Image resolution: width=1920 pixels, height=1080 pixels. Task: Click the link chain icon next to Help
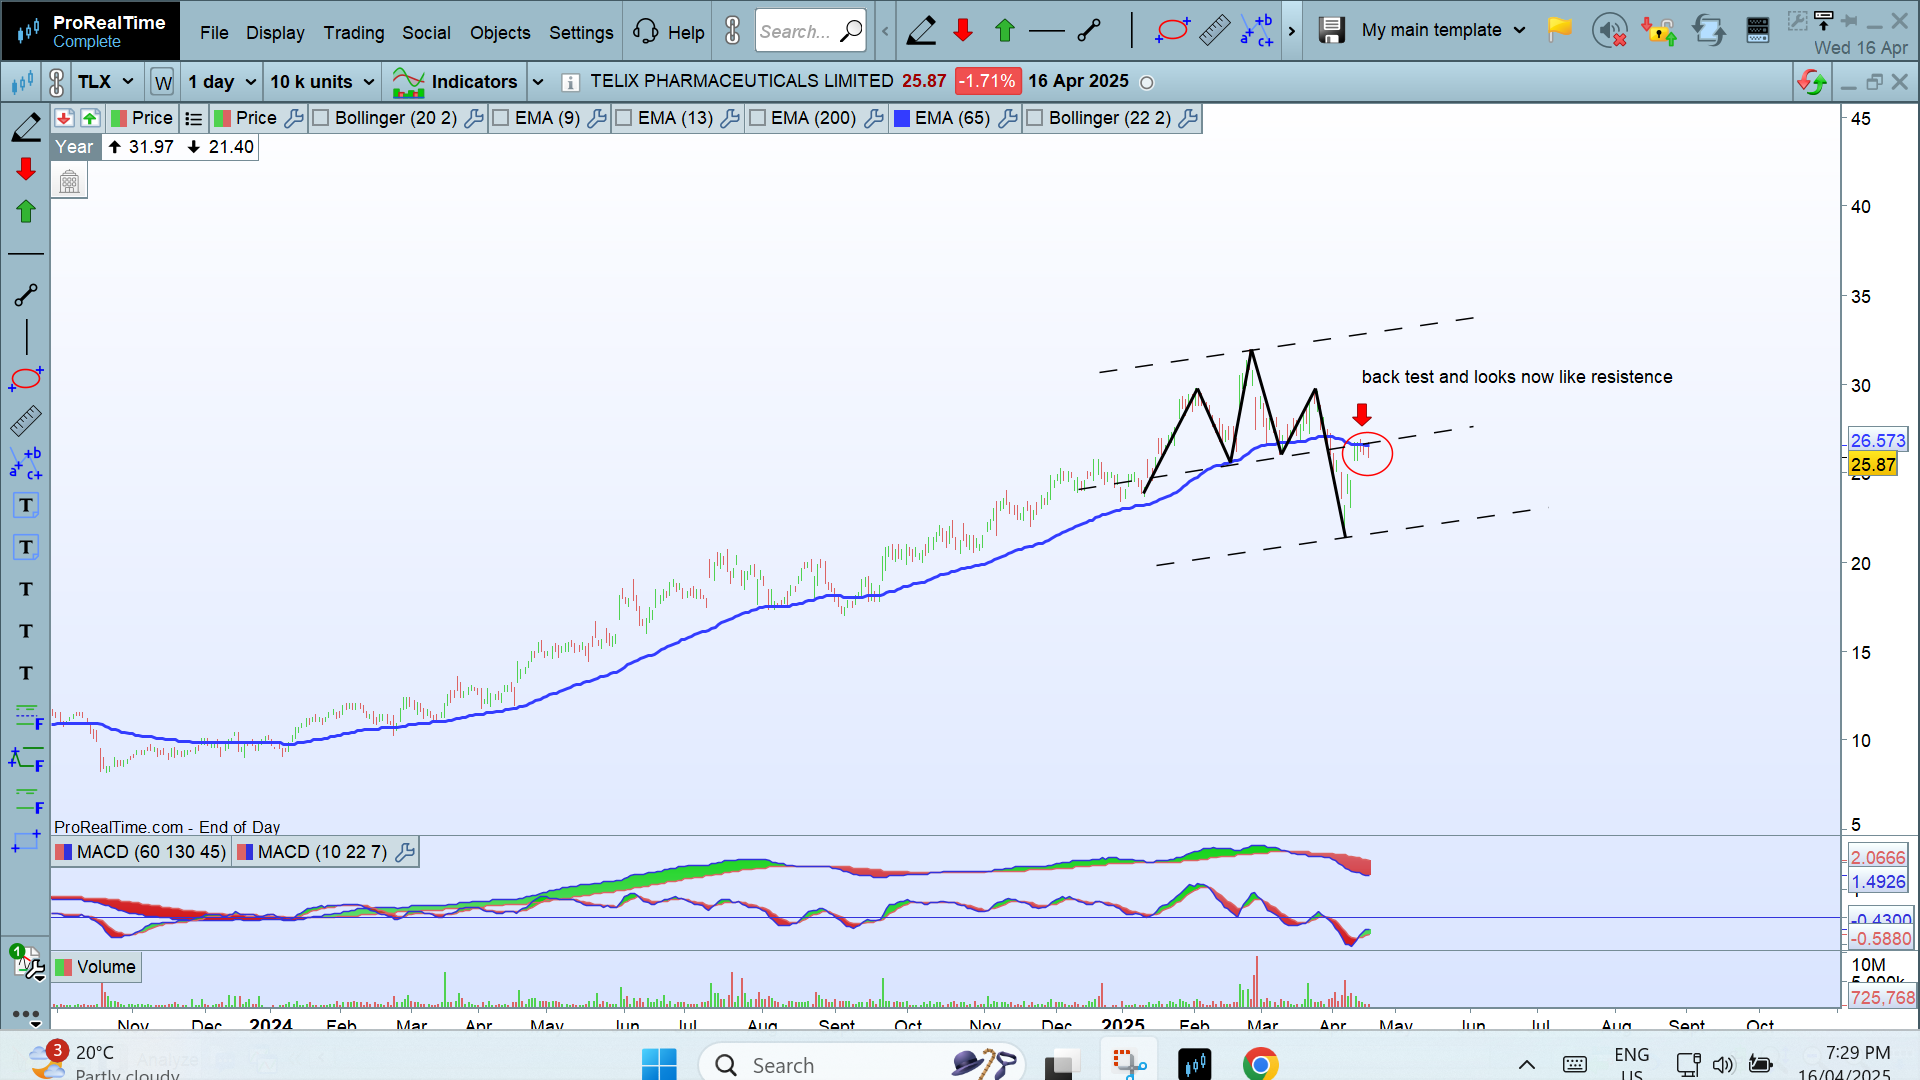(x=733, y=31)
